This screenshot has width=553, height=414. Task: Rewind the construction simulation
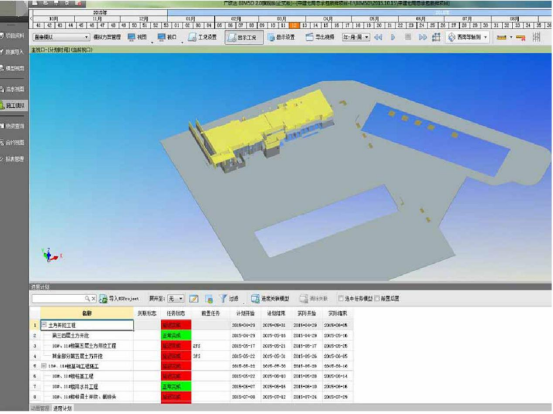pos(378,37)
